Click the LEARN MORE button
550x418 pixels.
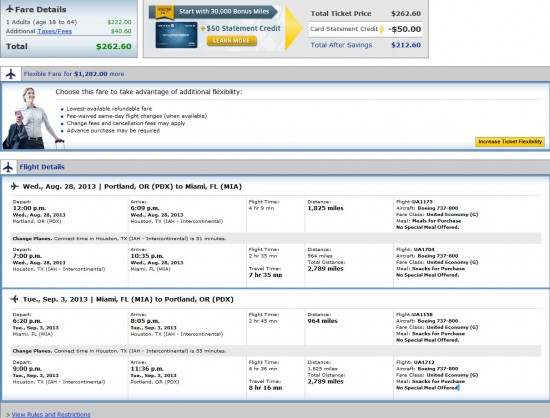pyautogui.click(x=232, y=41)
